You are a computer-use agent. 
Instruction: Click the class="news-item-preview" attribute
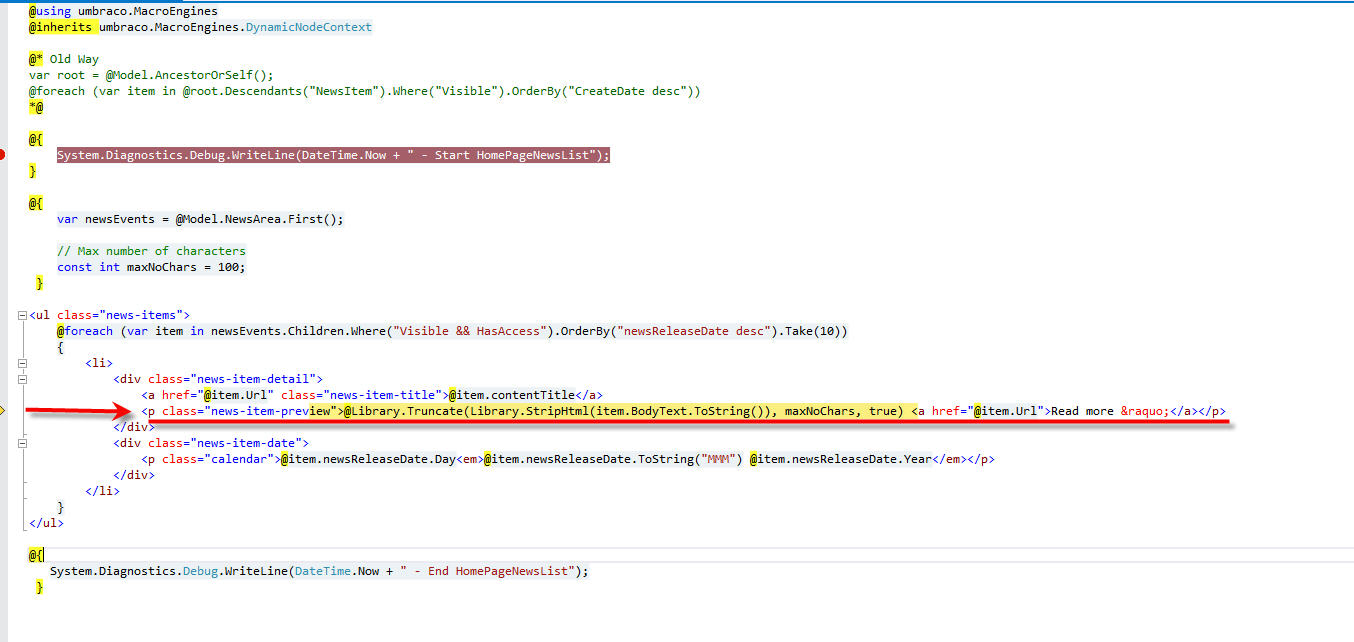pyautogui.click(x=249, y=411)
